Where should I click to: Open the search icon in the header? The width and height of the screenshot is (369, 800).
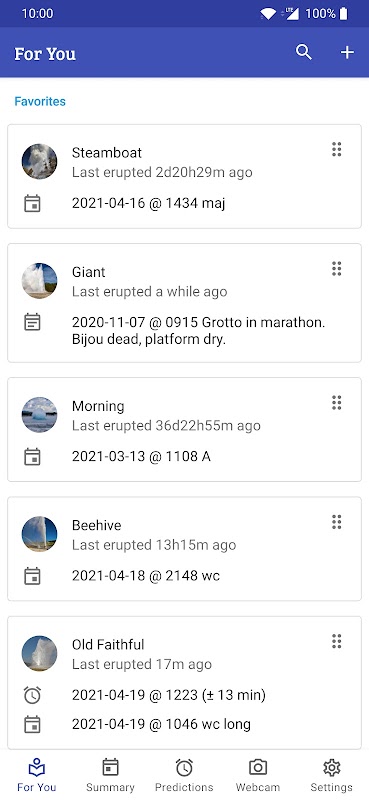click(x=304, y=52)
